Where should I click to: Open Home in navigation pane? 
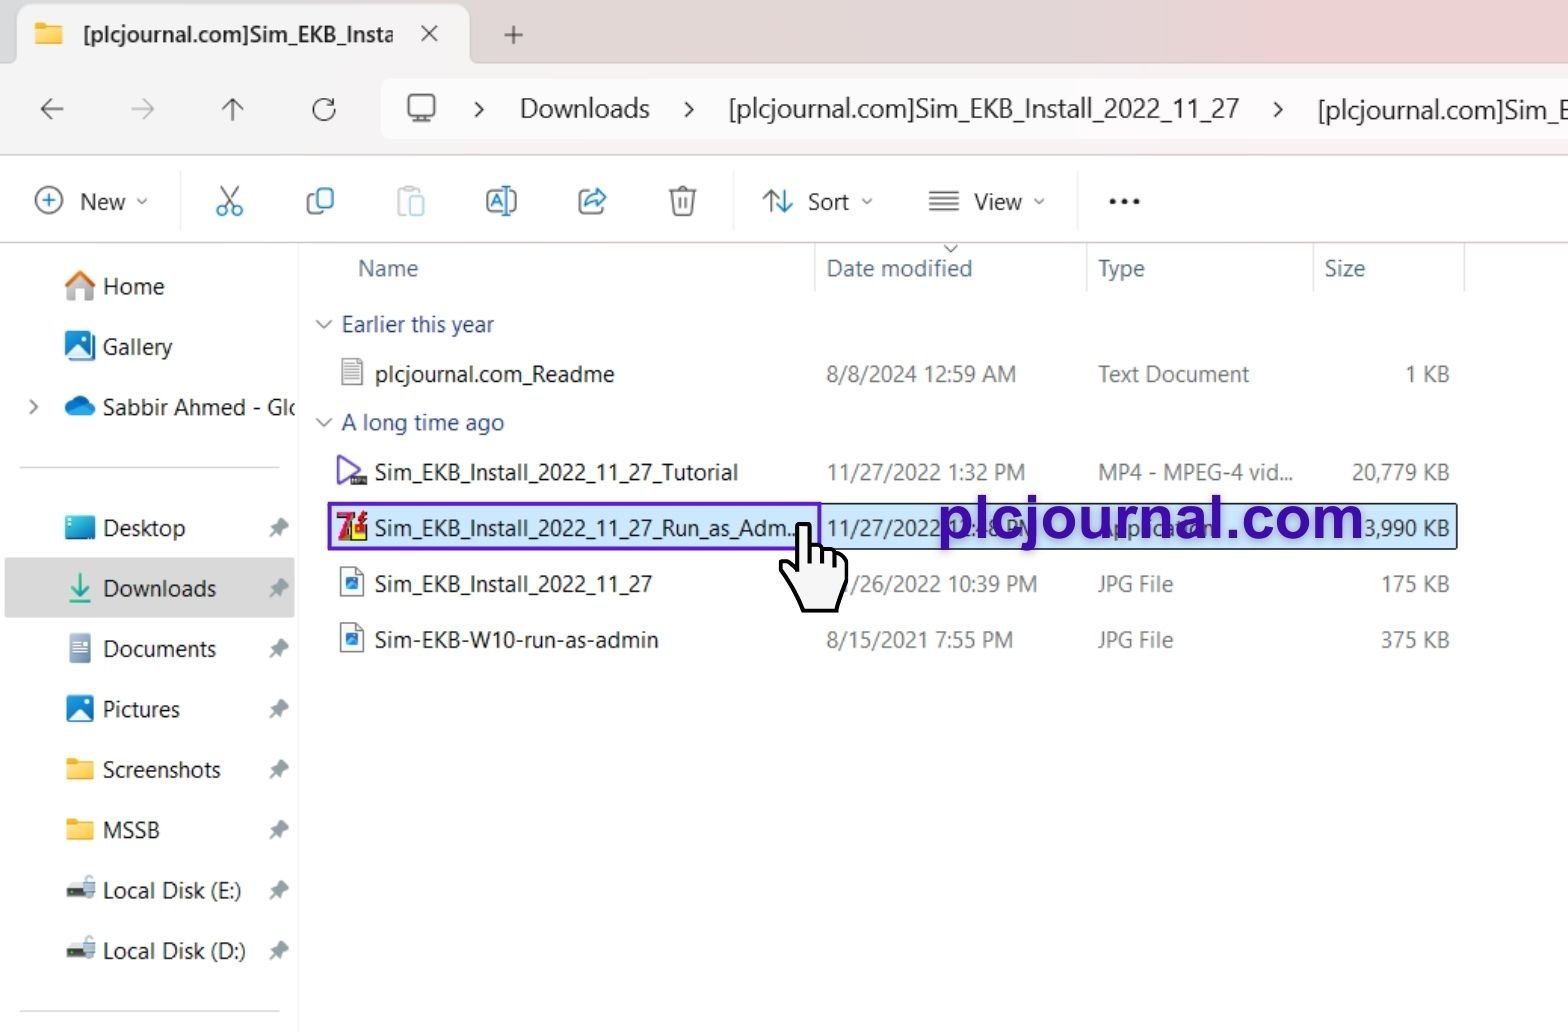coord(115,286)
